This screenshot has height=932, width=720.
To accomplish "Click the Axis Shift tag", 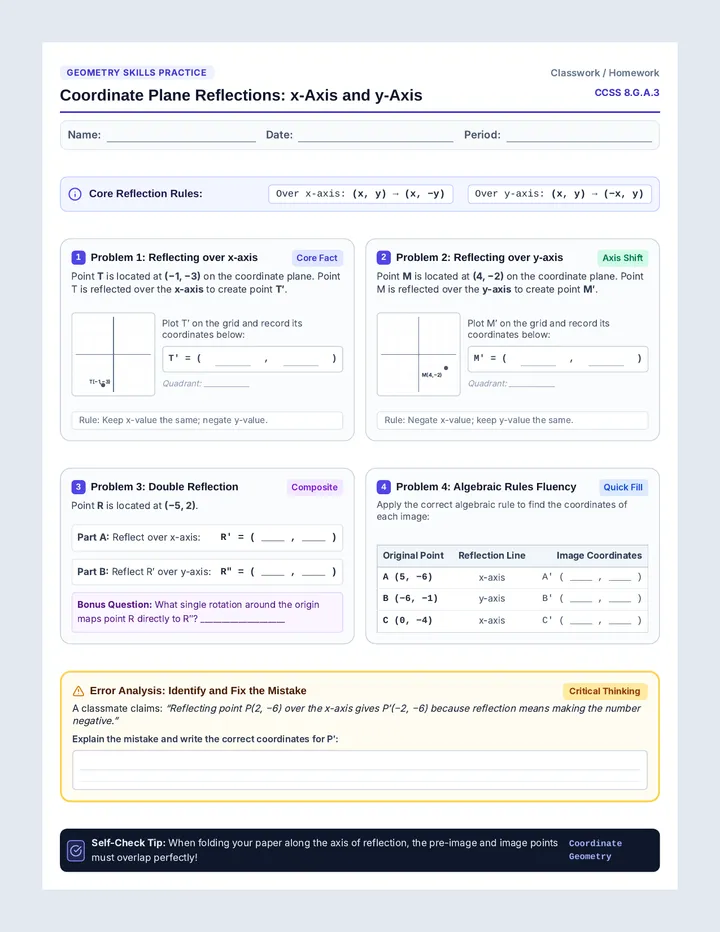I will coord(622,258).
